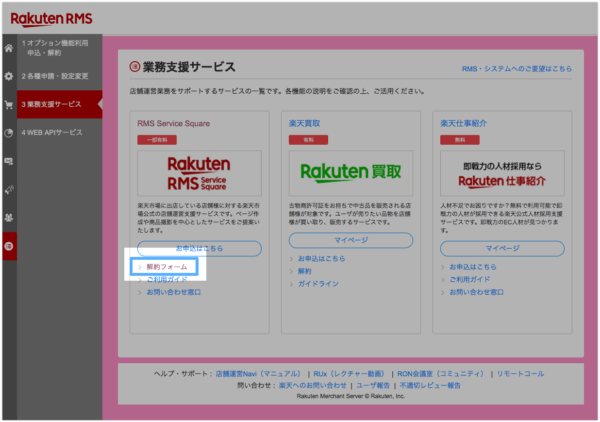Viewport: 600px width, 422px height.
Task: Open ご利用ガイド link in RMS Service Square card
Action: 167,279
